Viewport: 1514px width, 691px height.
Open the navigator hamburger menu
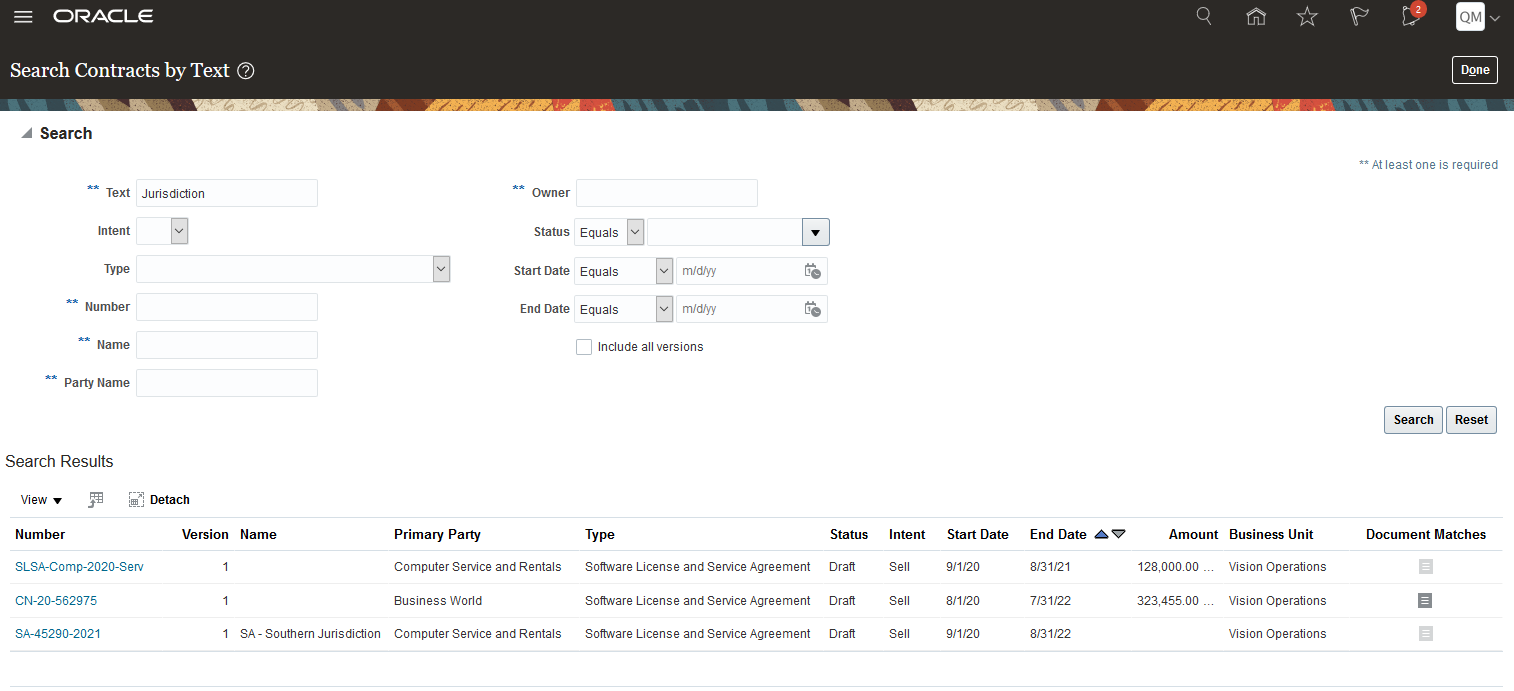(x=23, y=17)
